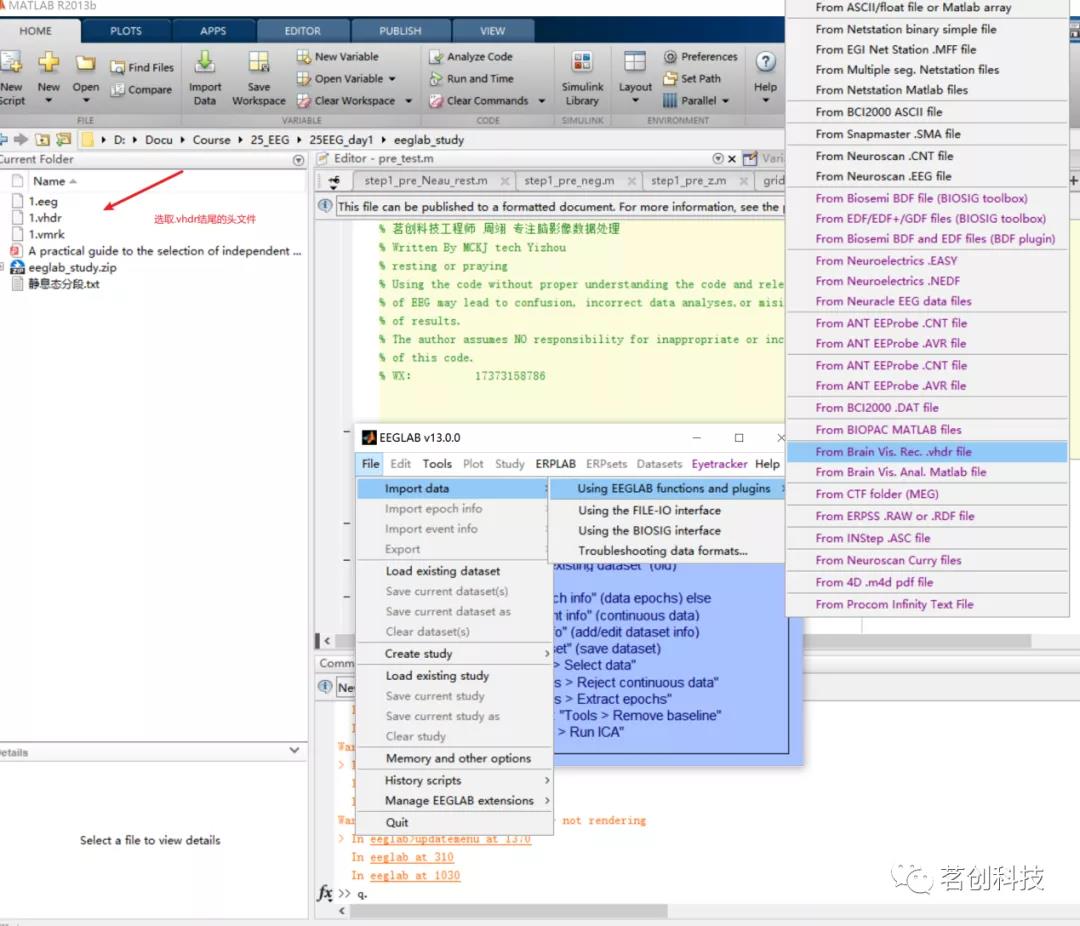The height and width of the screenshot is (926, 1080).
Task: Click the Set Path icon
Action: 670,79
